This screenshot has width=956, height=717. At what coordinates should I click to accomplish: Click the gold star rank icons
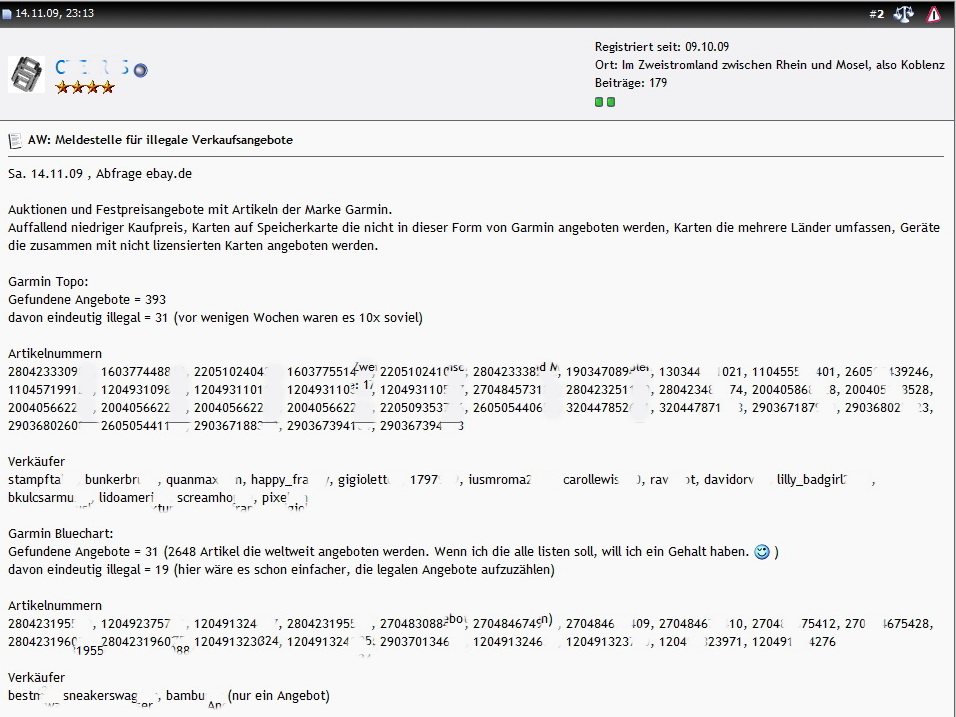tap(85, 88)
